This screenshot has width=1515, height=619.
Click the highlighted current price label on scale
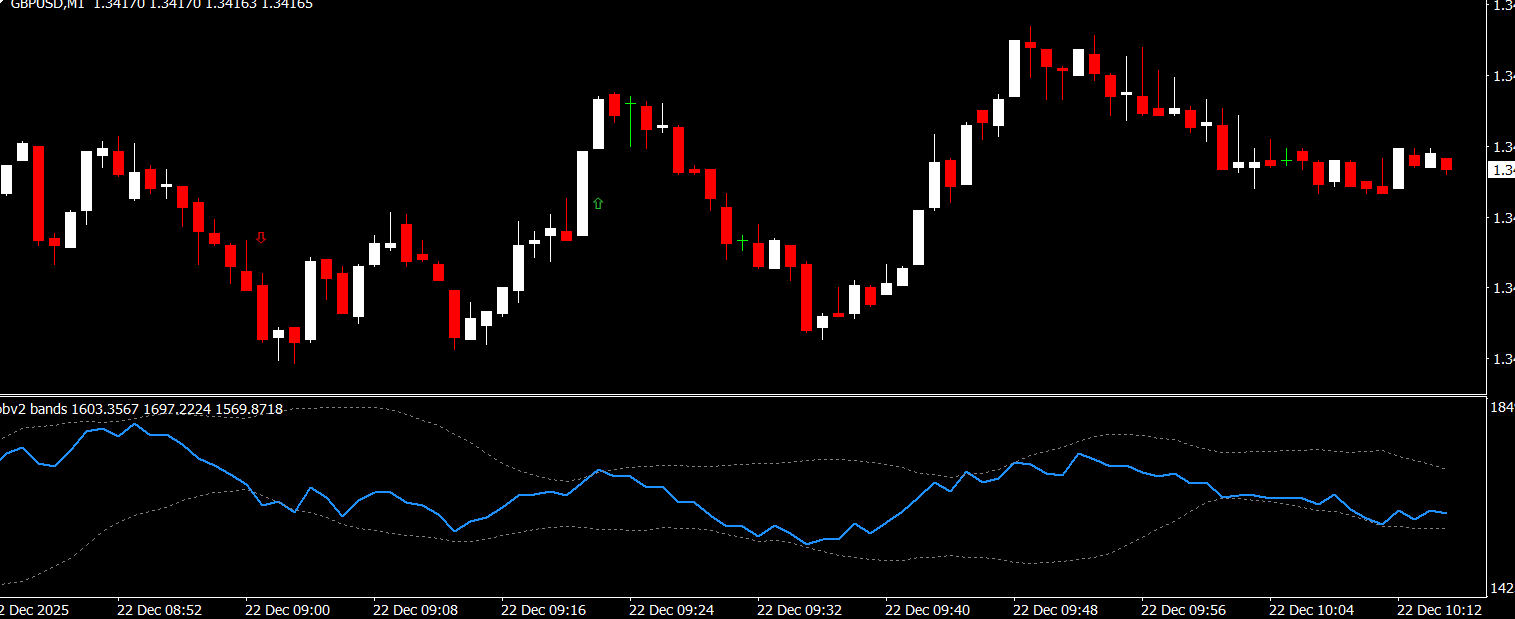coord(1502,171)
